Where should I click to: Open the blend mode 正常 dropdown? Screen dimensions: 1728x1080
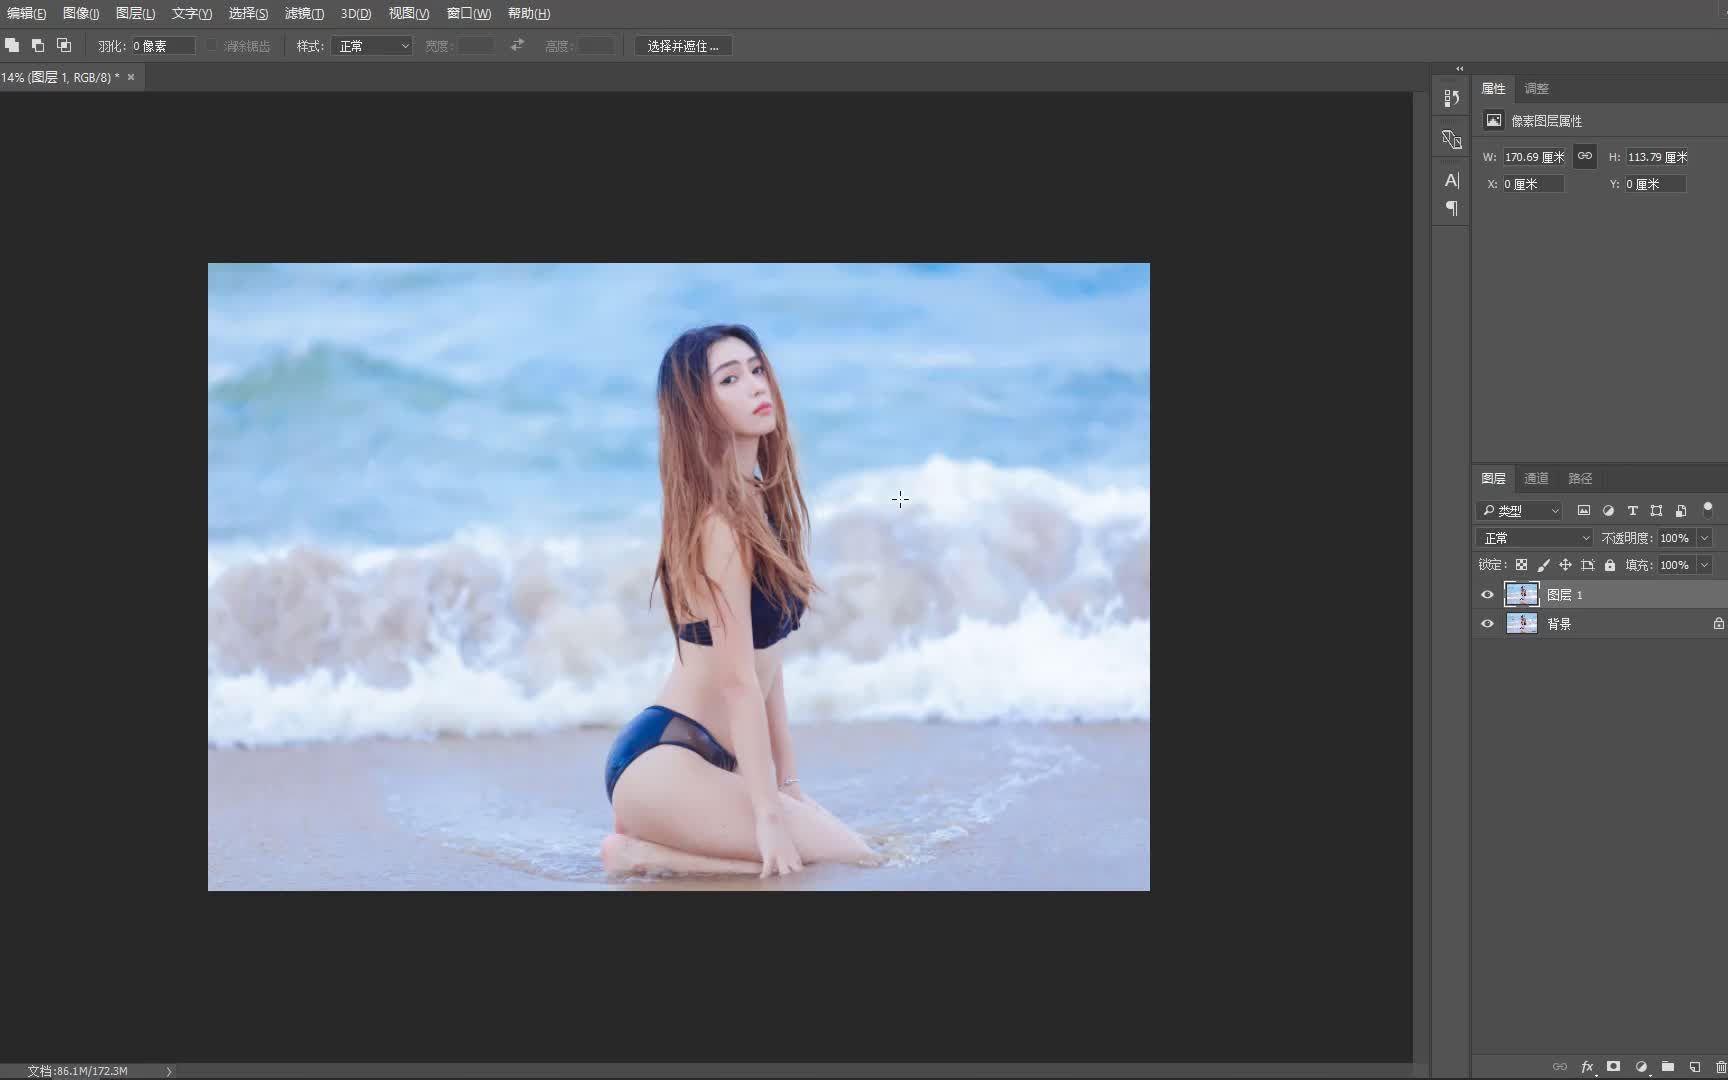pos(1534,538)
